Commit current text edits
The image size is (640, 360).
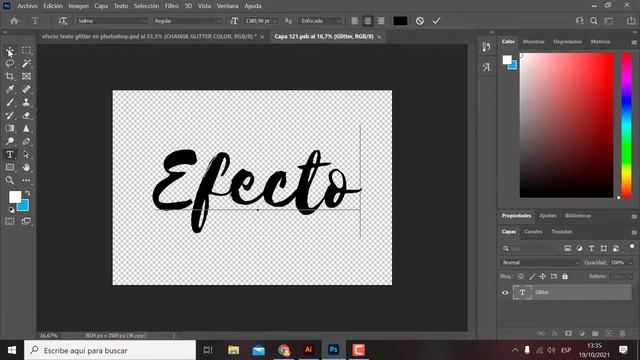pos(436,21)
